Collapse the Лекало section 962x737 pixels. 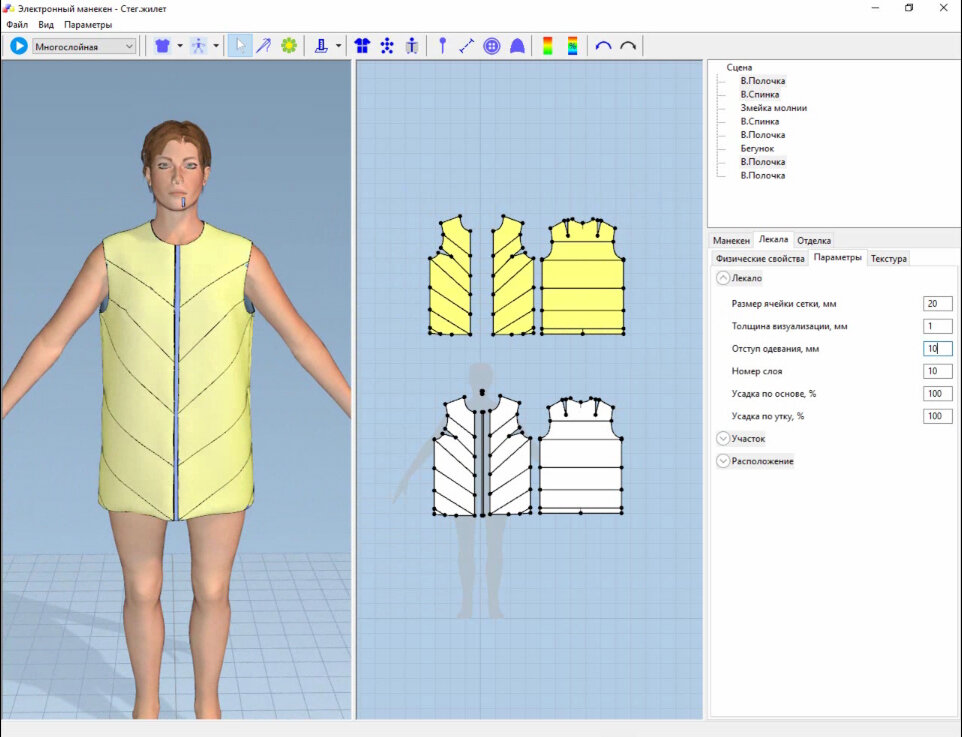point(723,278)
